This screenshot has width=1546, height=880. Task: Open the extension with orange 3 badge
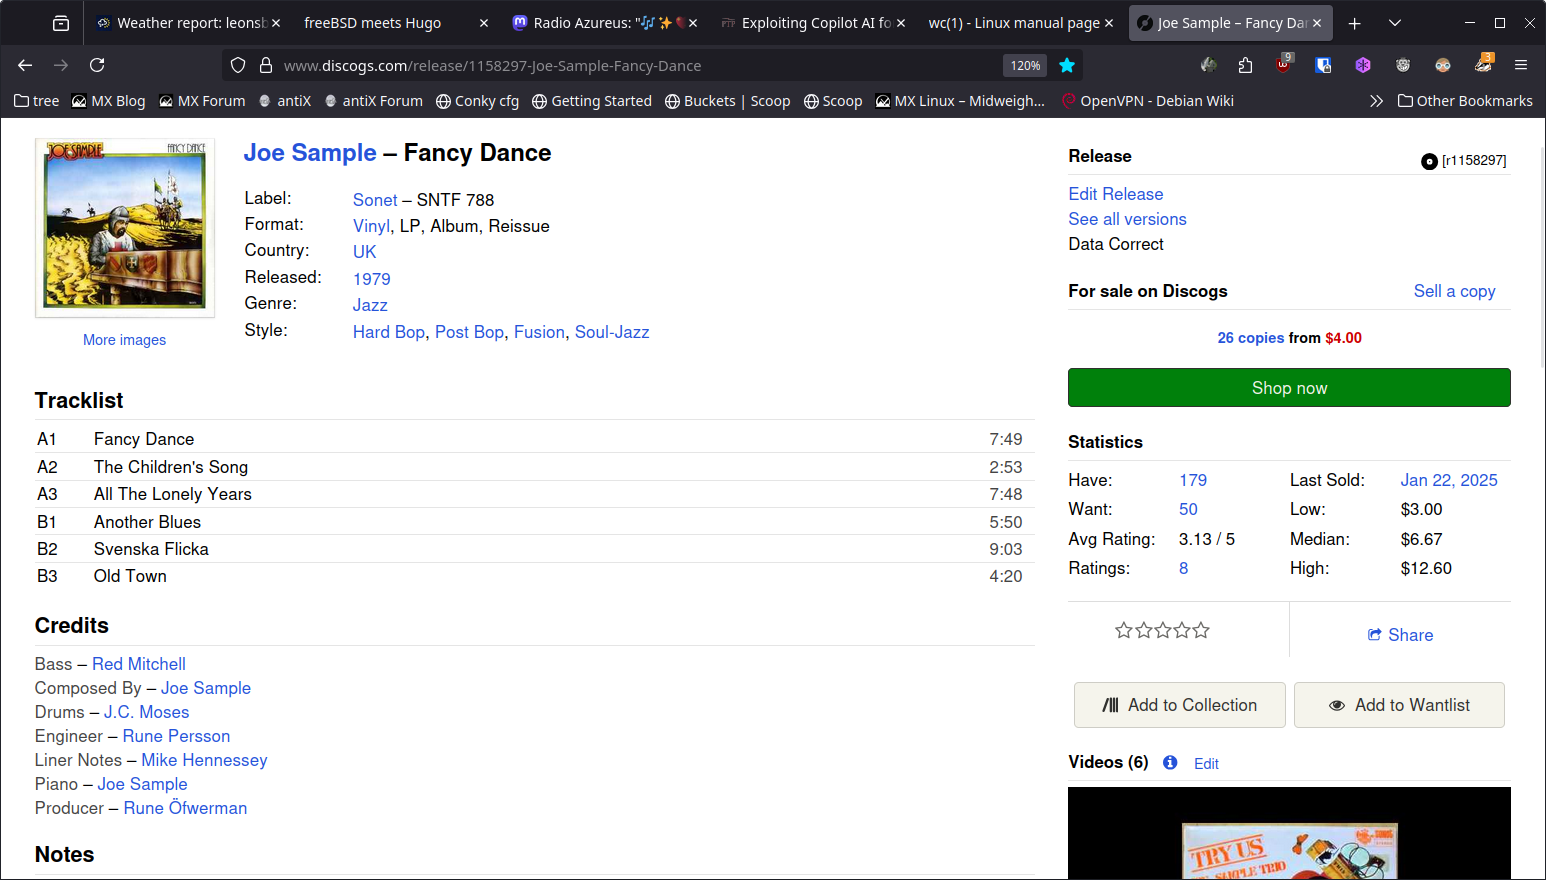(1483, 64)
